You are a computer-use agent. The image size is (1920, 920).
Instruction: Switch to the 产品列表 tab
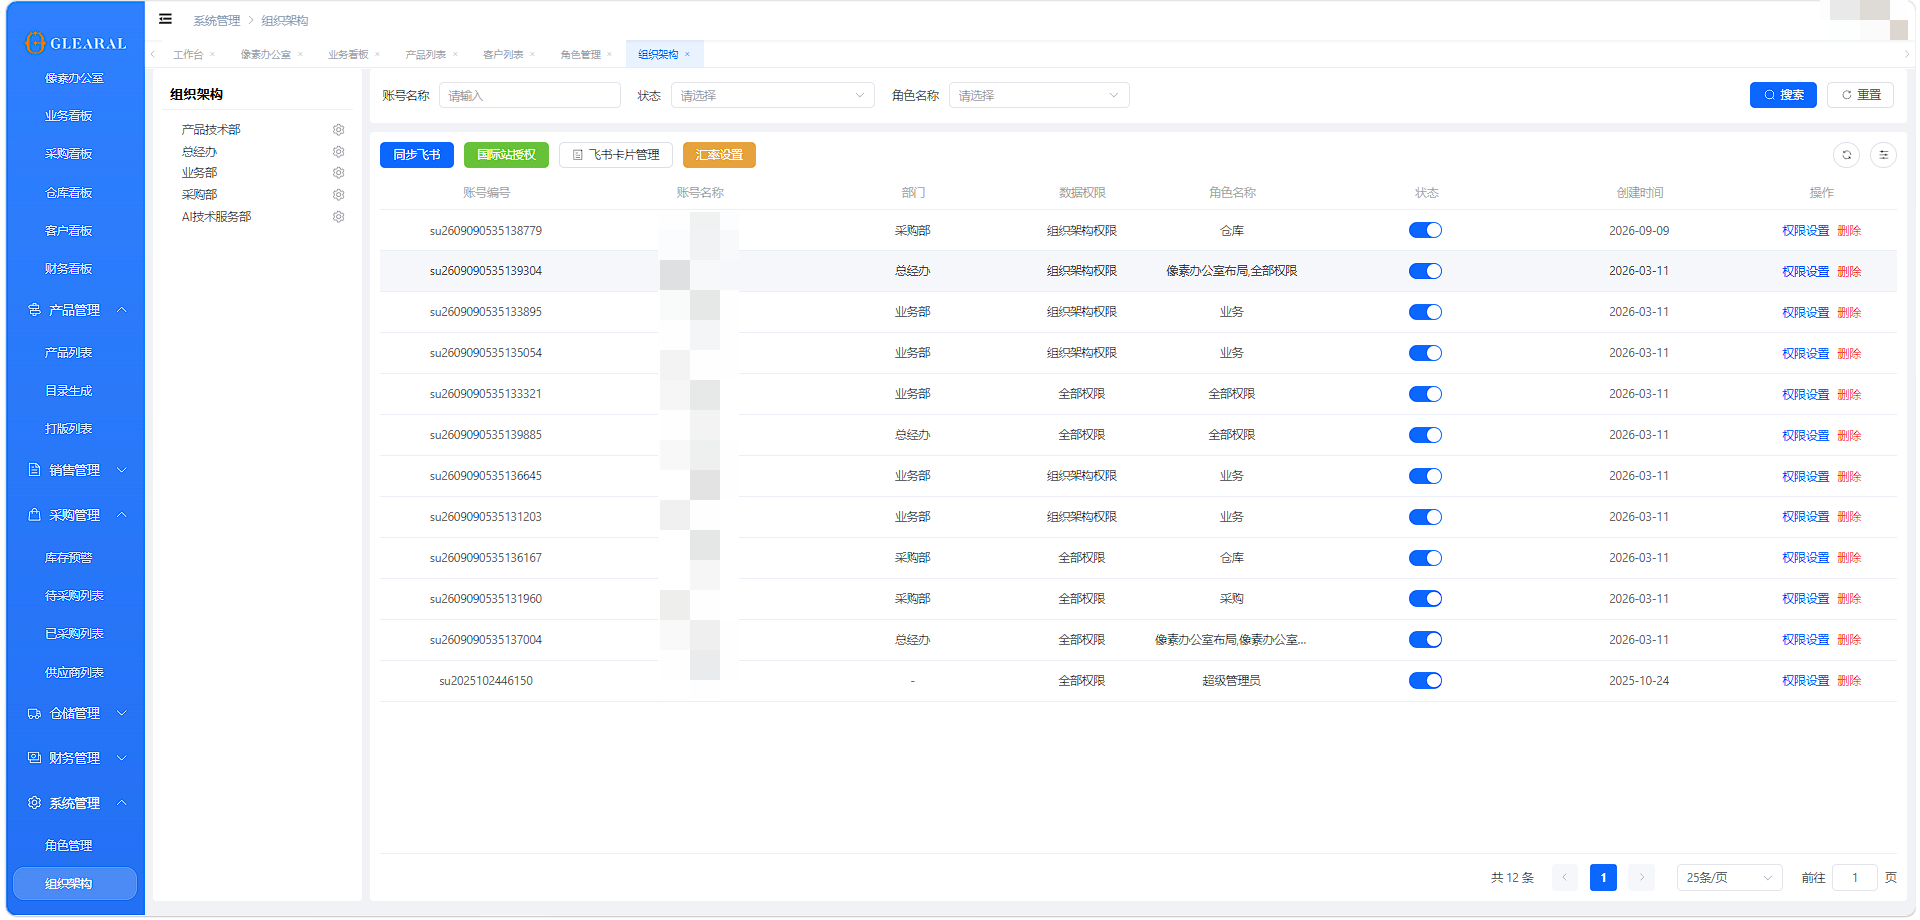[426, 55]
